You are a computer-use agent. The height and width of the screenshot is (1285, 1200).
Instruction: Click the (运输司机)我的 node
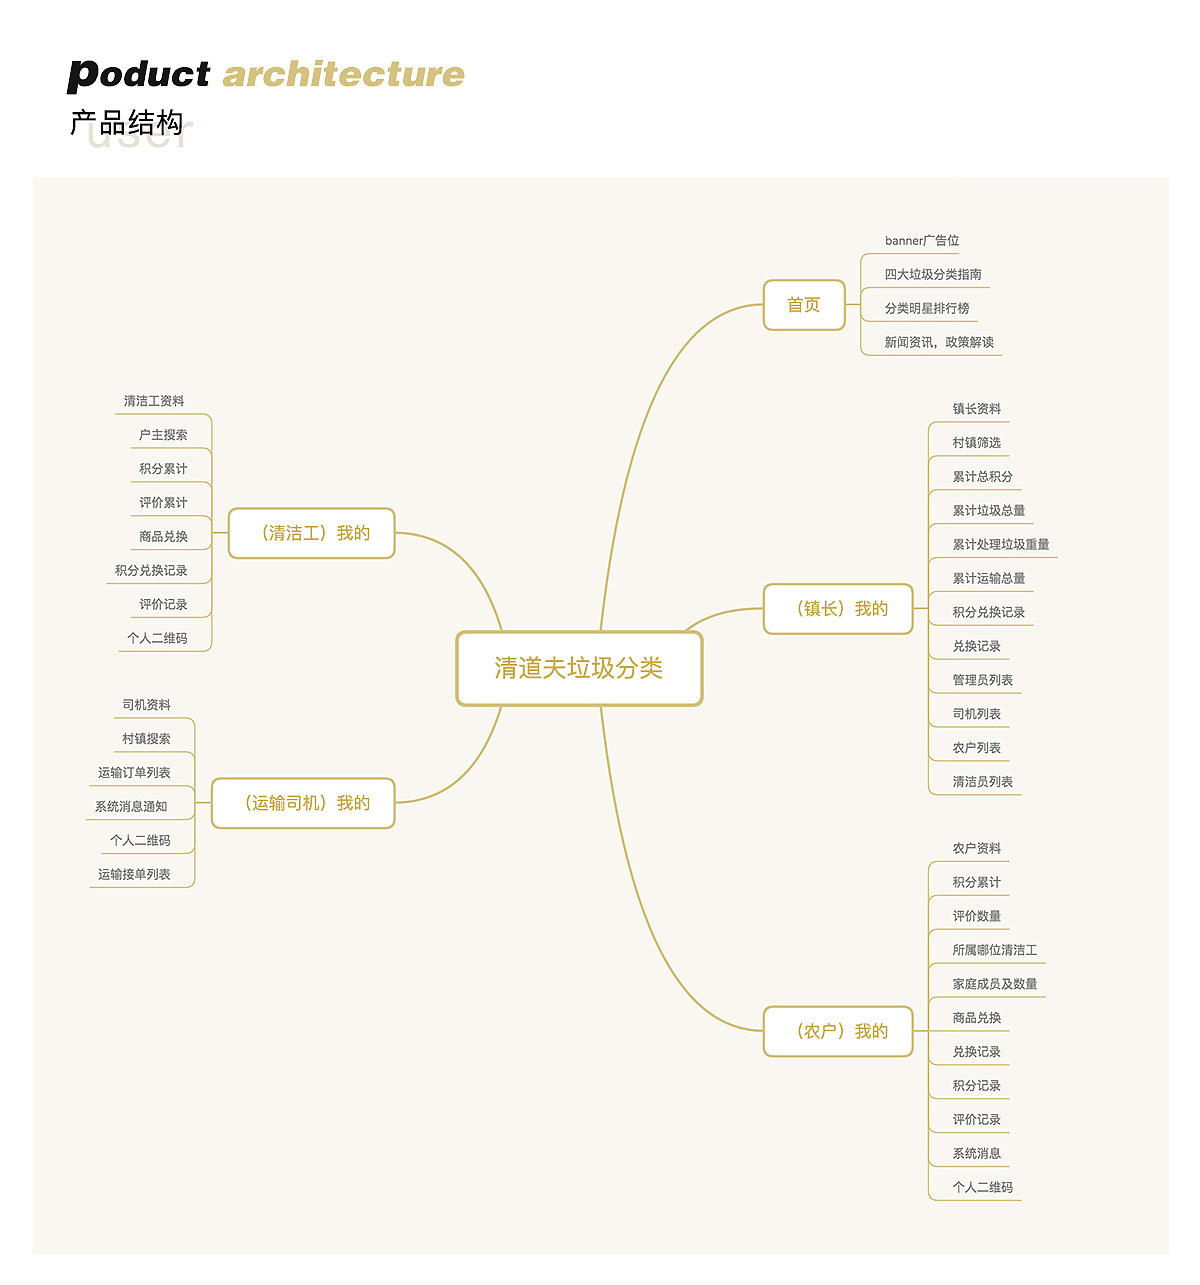(x=304, y=803)
